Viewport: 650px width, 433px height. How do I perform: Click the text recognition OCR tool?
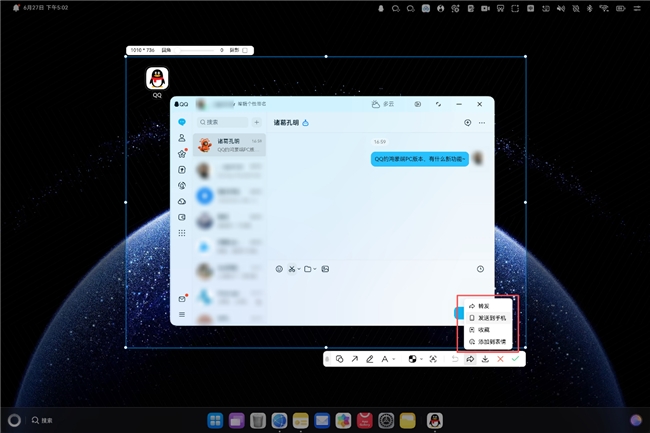click(x=433, y=359)
